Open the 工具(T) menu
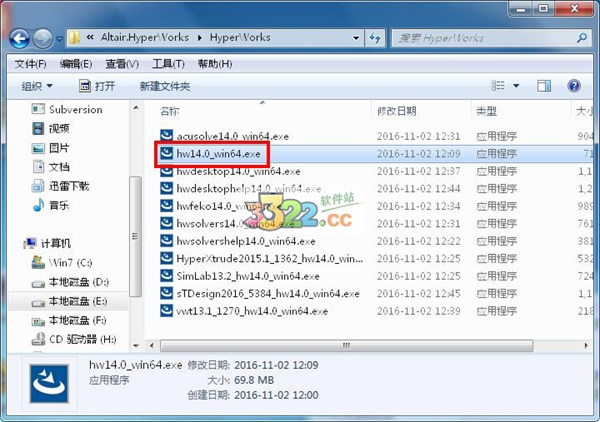The image size is (600, 422). [168, 64]
